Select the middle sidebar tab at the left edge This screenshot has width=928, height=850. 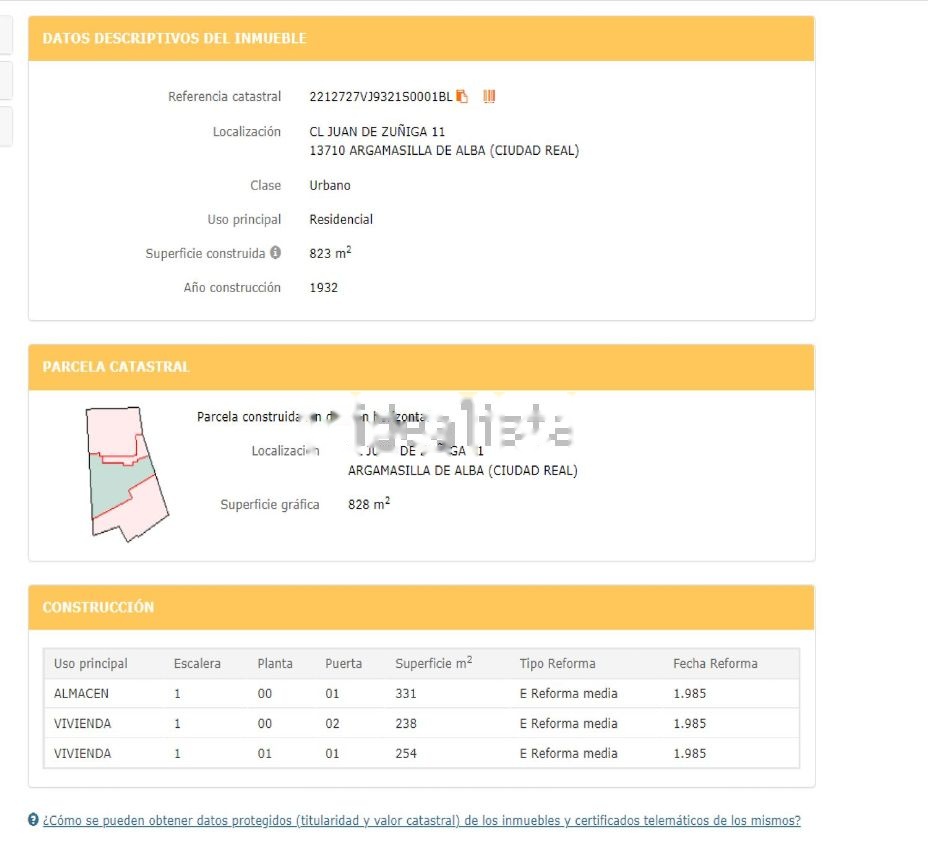tap(5, 80)
